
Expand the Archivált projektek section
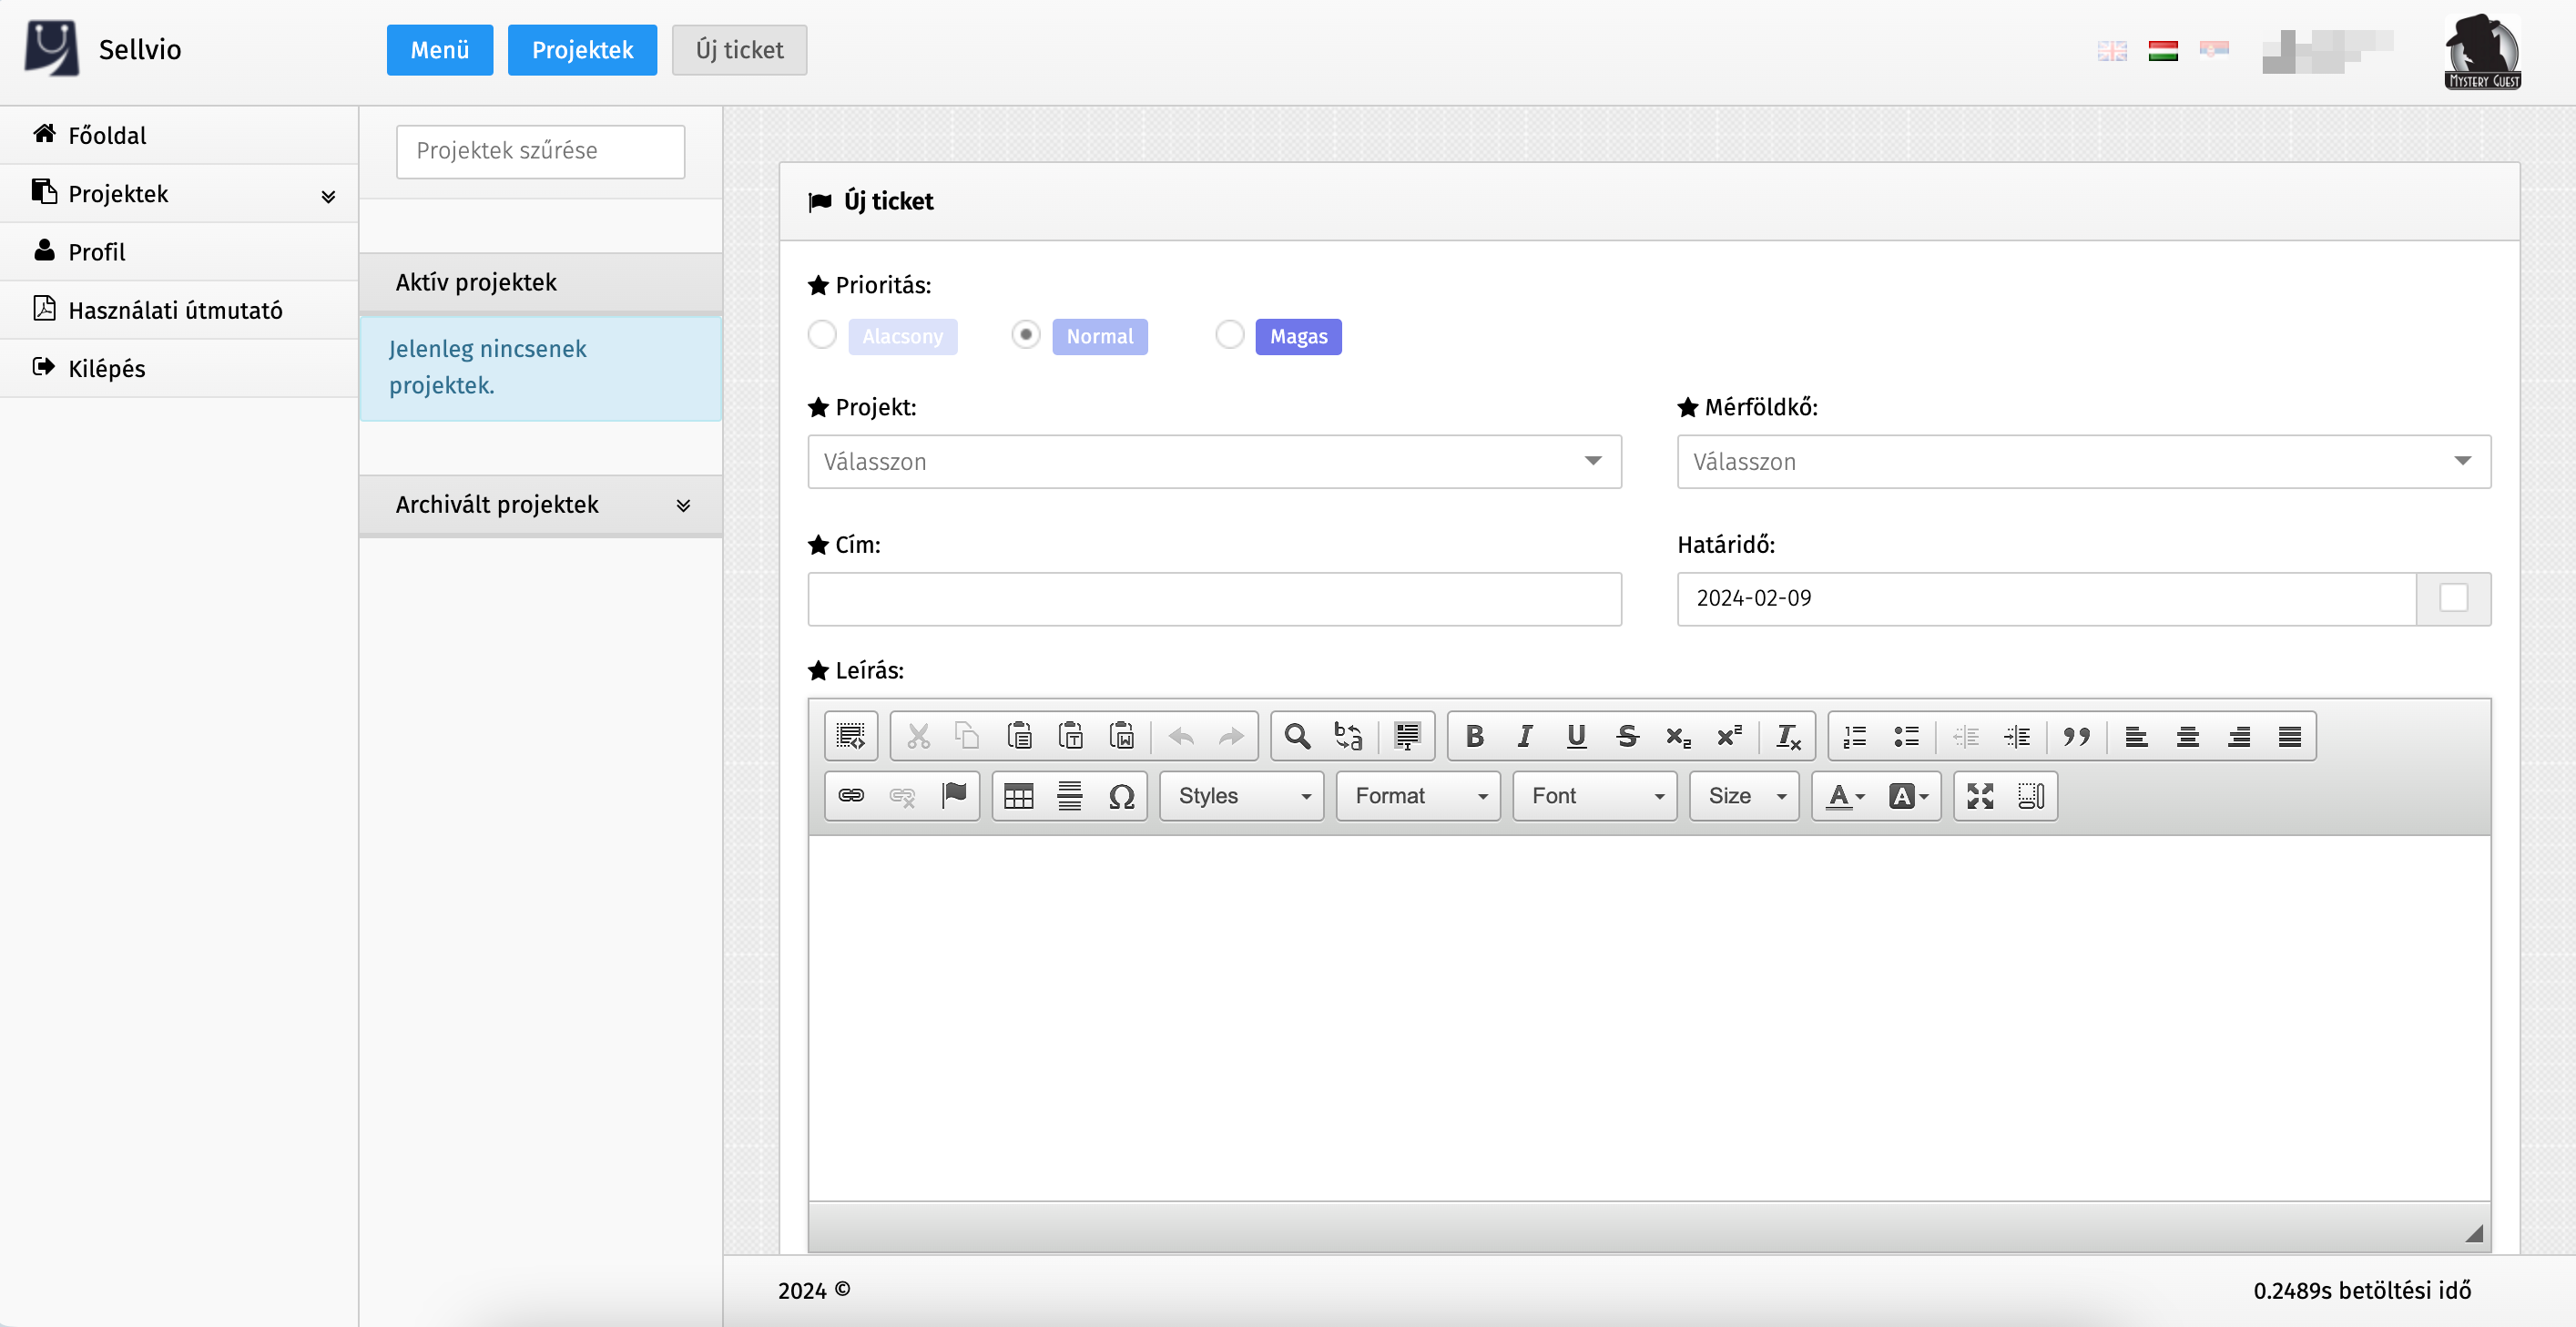tap(540, 505)
